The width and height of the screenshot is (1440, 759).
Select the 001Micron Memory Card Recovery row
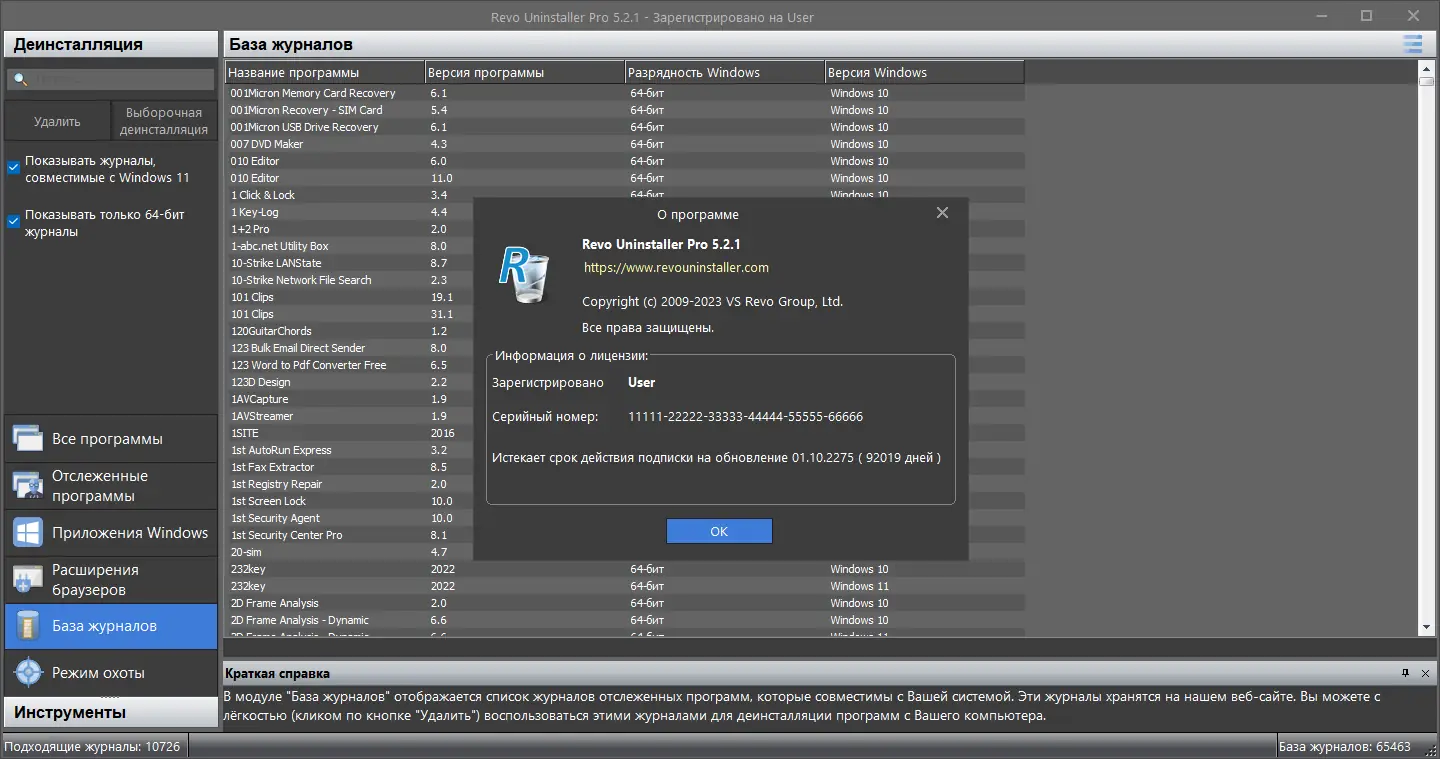pos(625,93)
